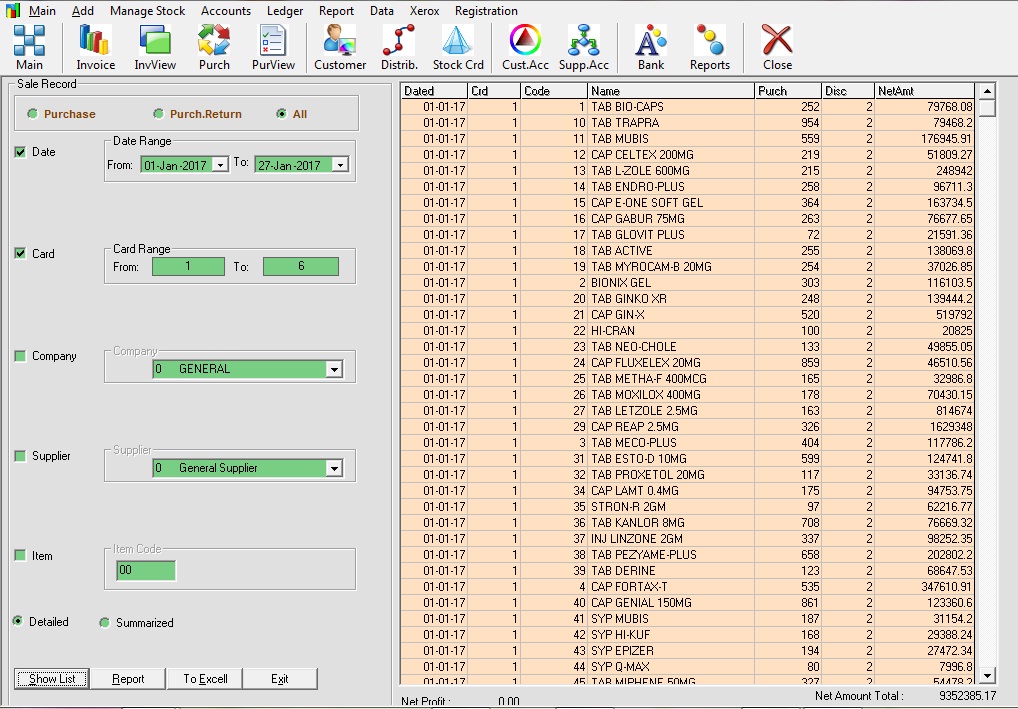
Task: Click the Item Code input field
Action: (x=146, y=570)
